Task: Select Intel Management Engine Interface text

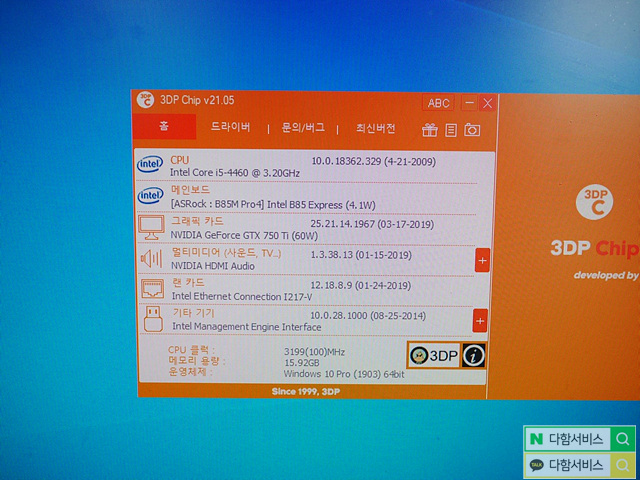Action: [x=247, y=327]
